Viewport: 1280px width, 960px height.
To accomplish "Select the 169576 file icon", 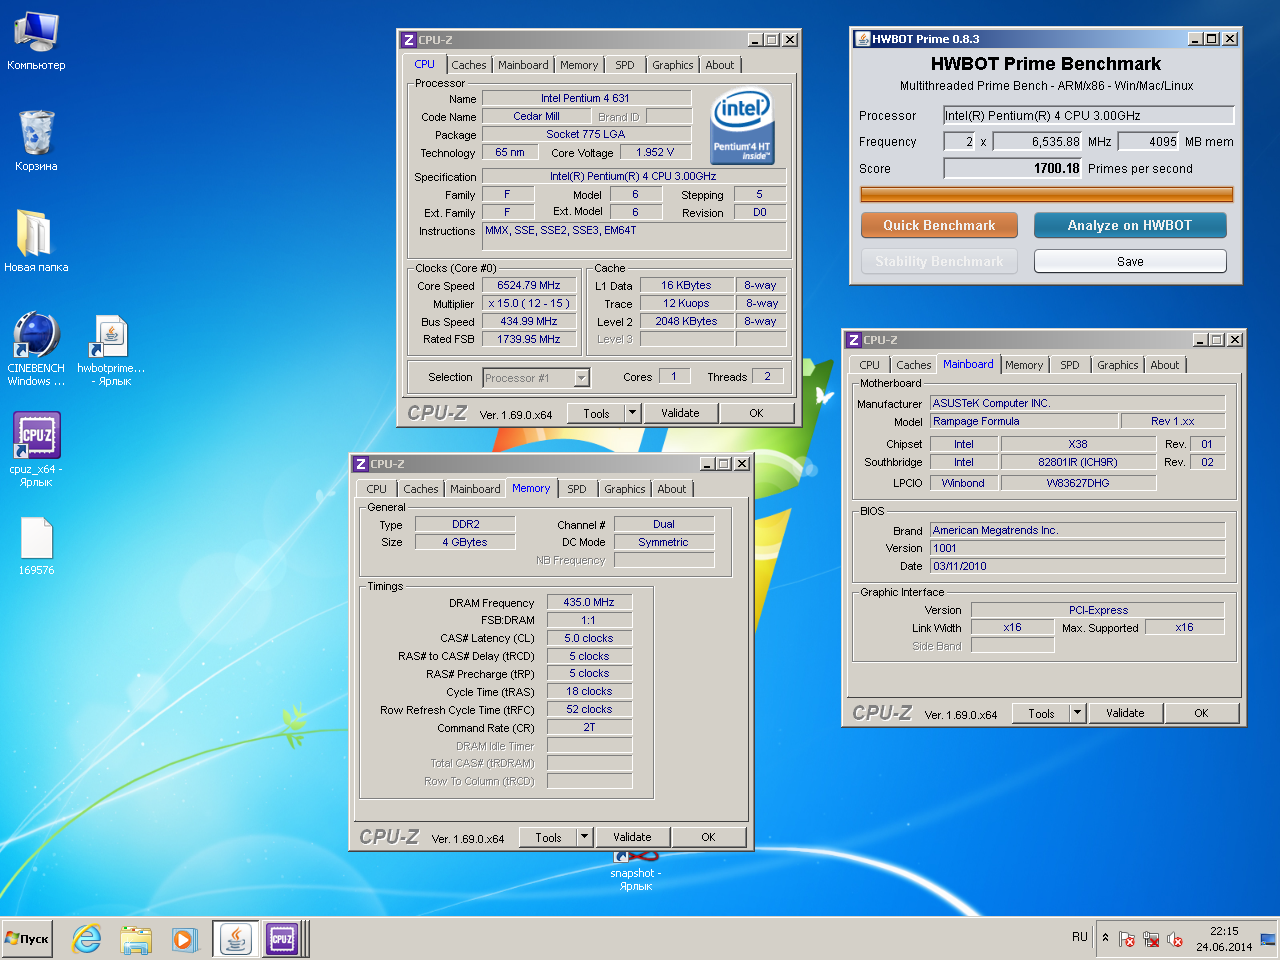I will (x=36, y=546).
